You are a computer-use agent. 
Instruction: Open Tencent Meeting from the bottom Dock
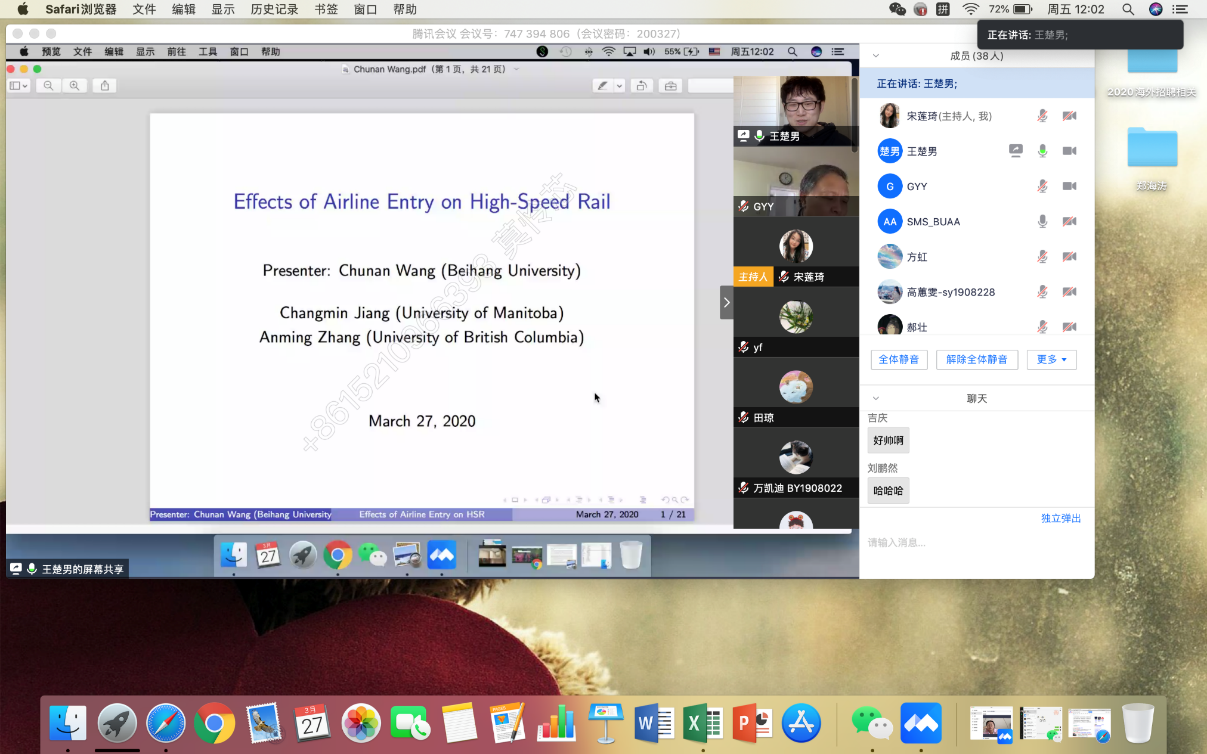(921, 722)
